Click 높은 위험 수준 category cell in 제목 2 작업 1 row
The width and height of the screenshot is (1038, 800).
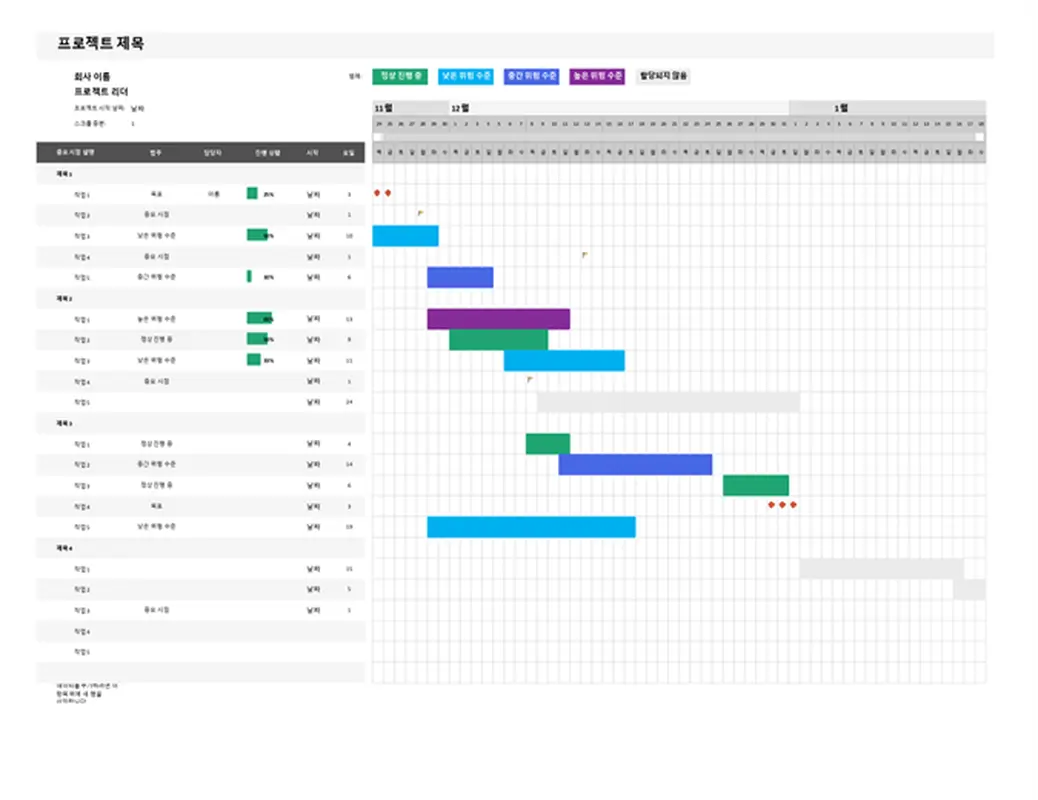tap(156, 319)
